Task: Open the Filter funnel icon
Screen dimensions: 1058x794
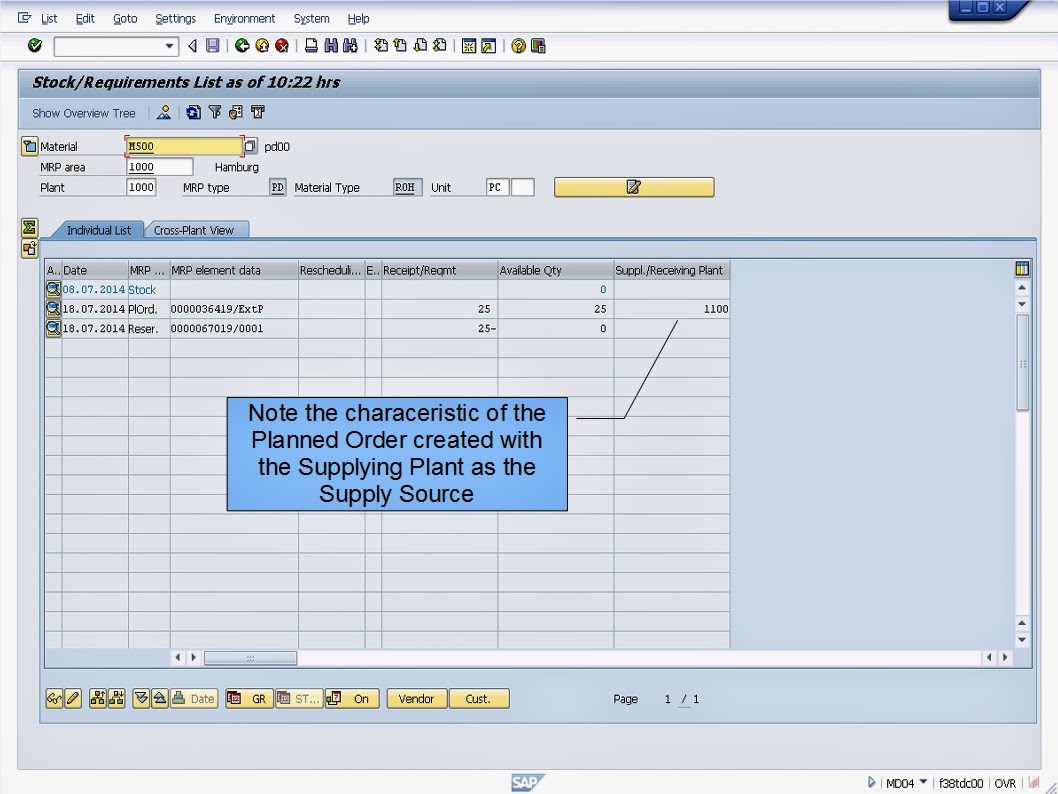Action: coord(215,112)
